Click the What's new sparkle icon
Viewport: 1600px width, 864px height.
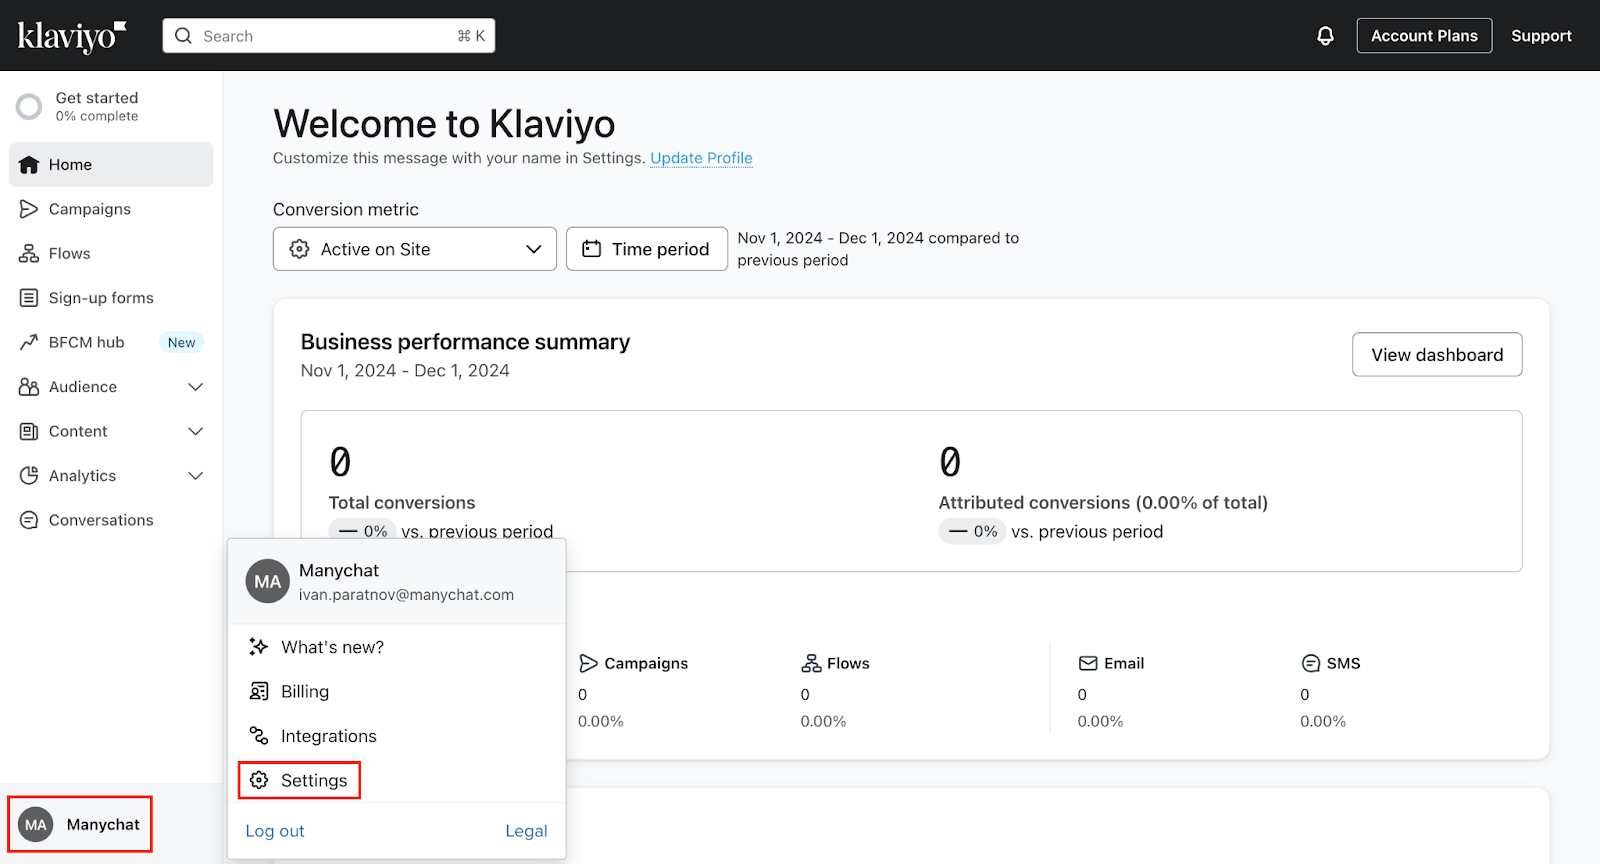pos(259,647)
